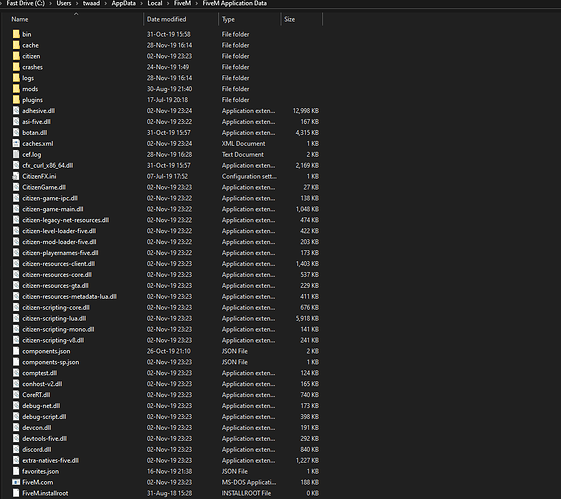Select debug-script.dll file name
Image resolution: width=561 pixels, height=499 pixels.
(44, 417)
